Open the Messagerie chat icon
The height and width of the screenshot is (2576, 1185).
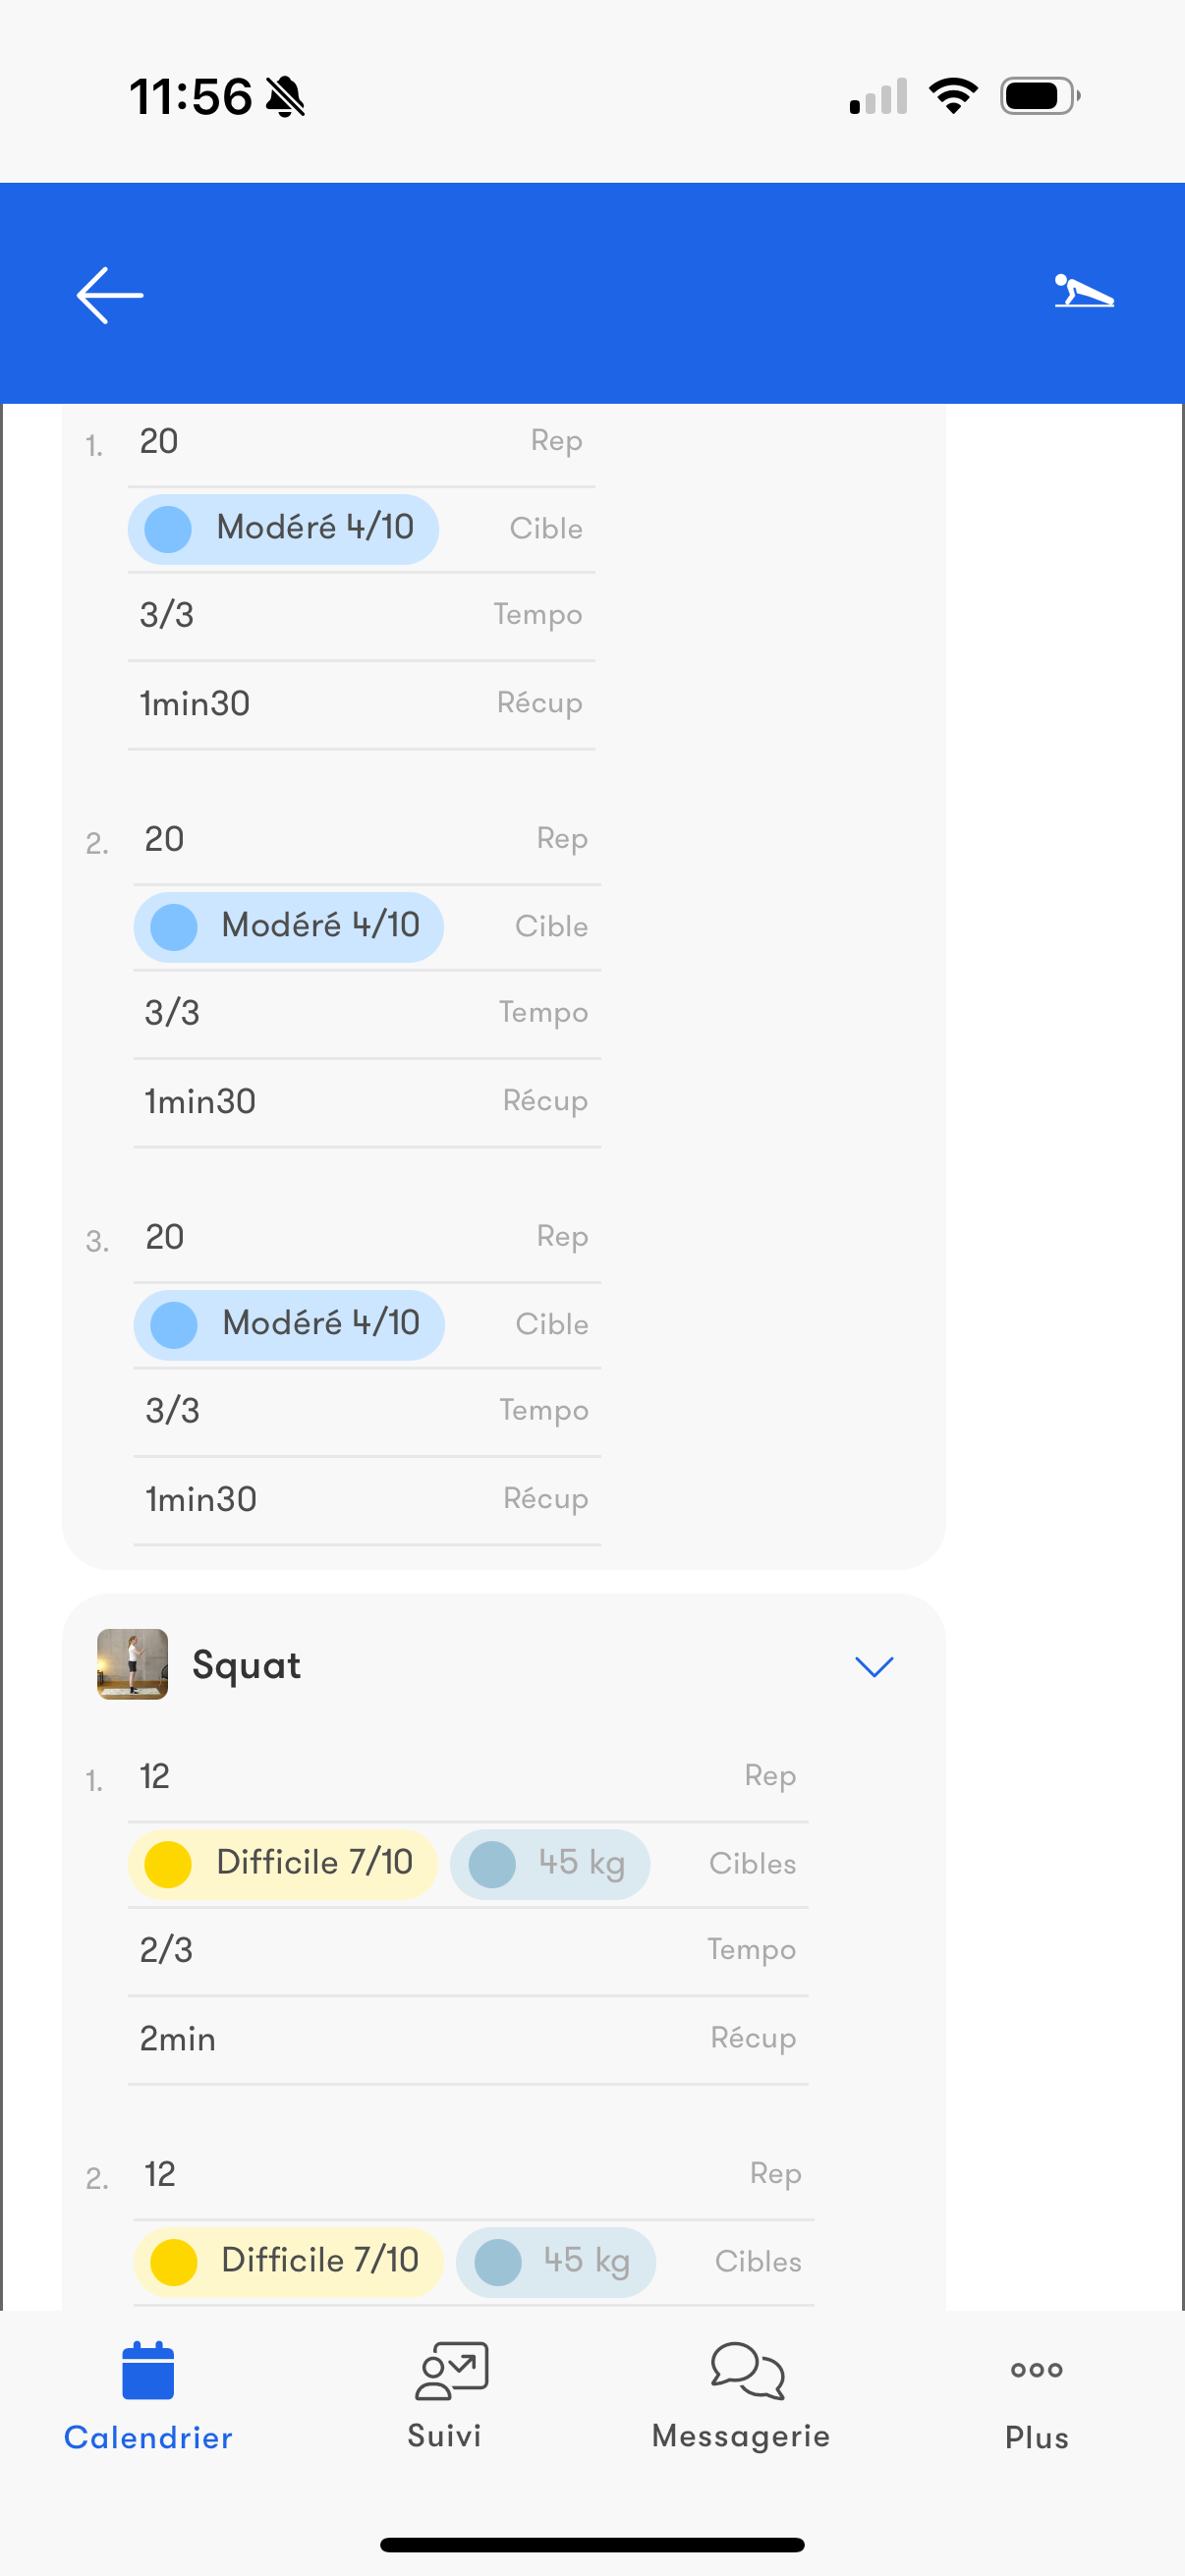[x=746, y=2370]
